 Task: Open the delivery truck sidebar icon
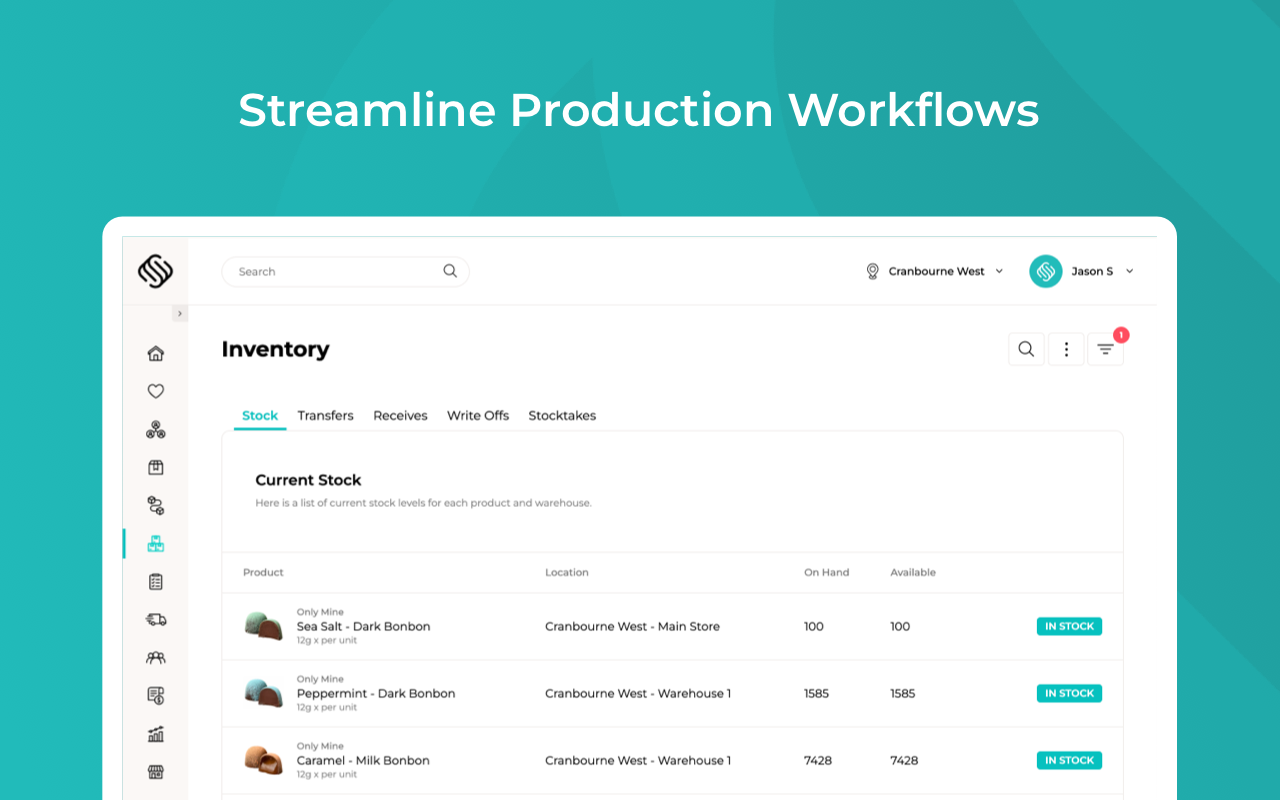155,620
